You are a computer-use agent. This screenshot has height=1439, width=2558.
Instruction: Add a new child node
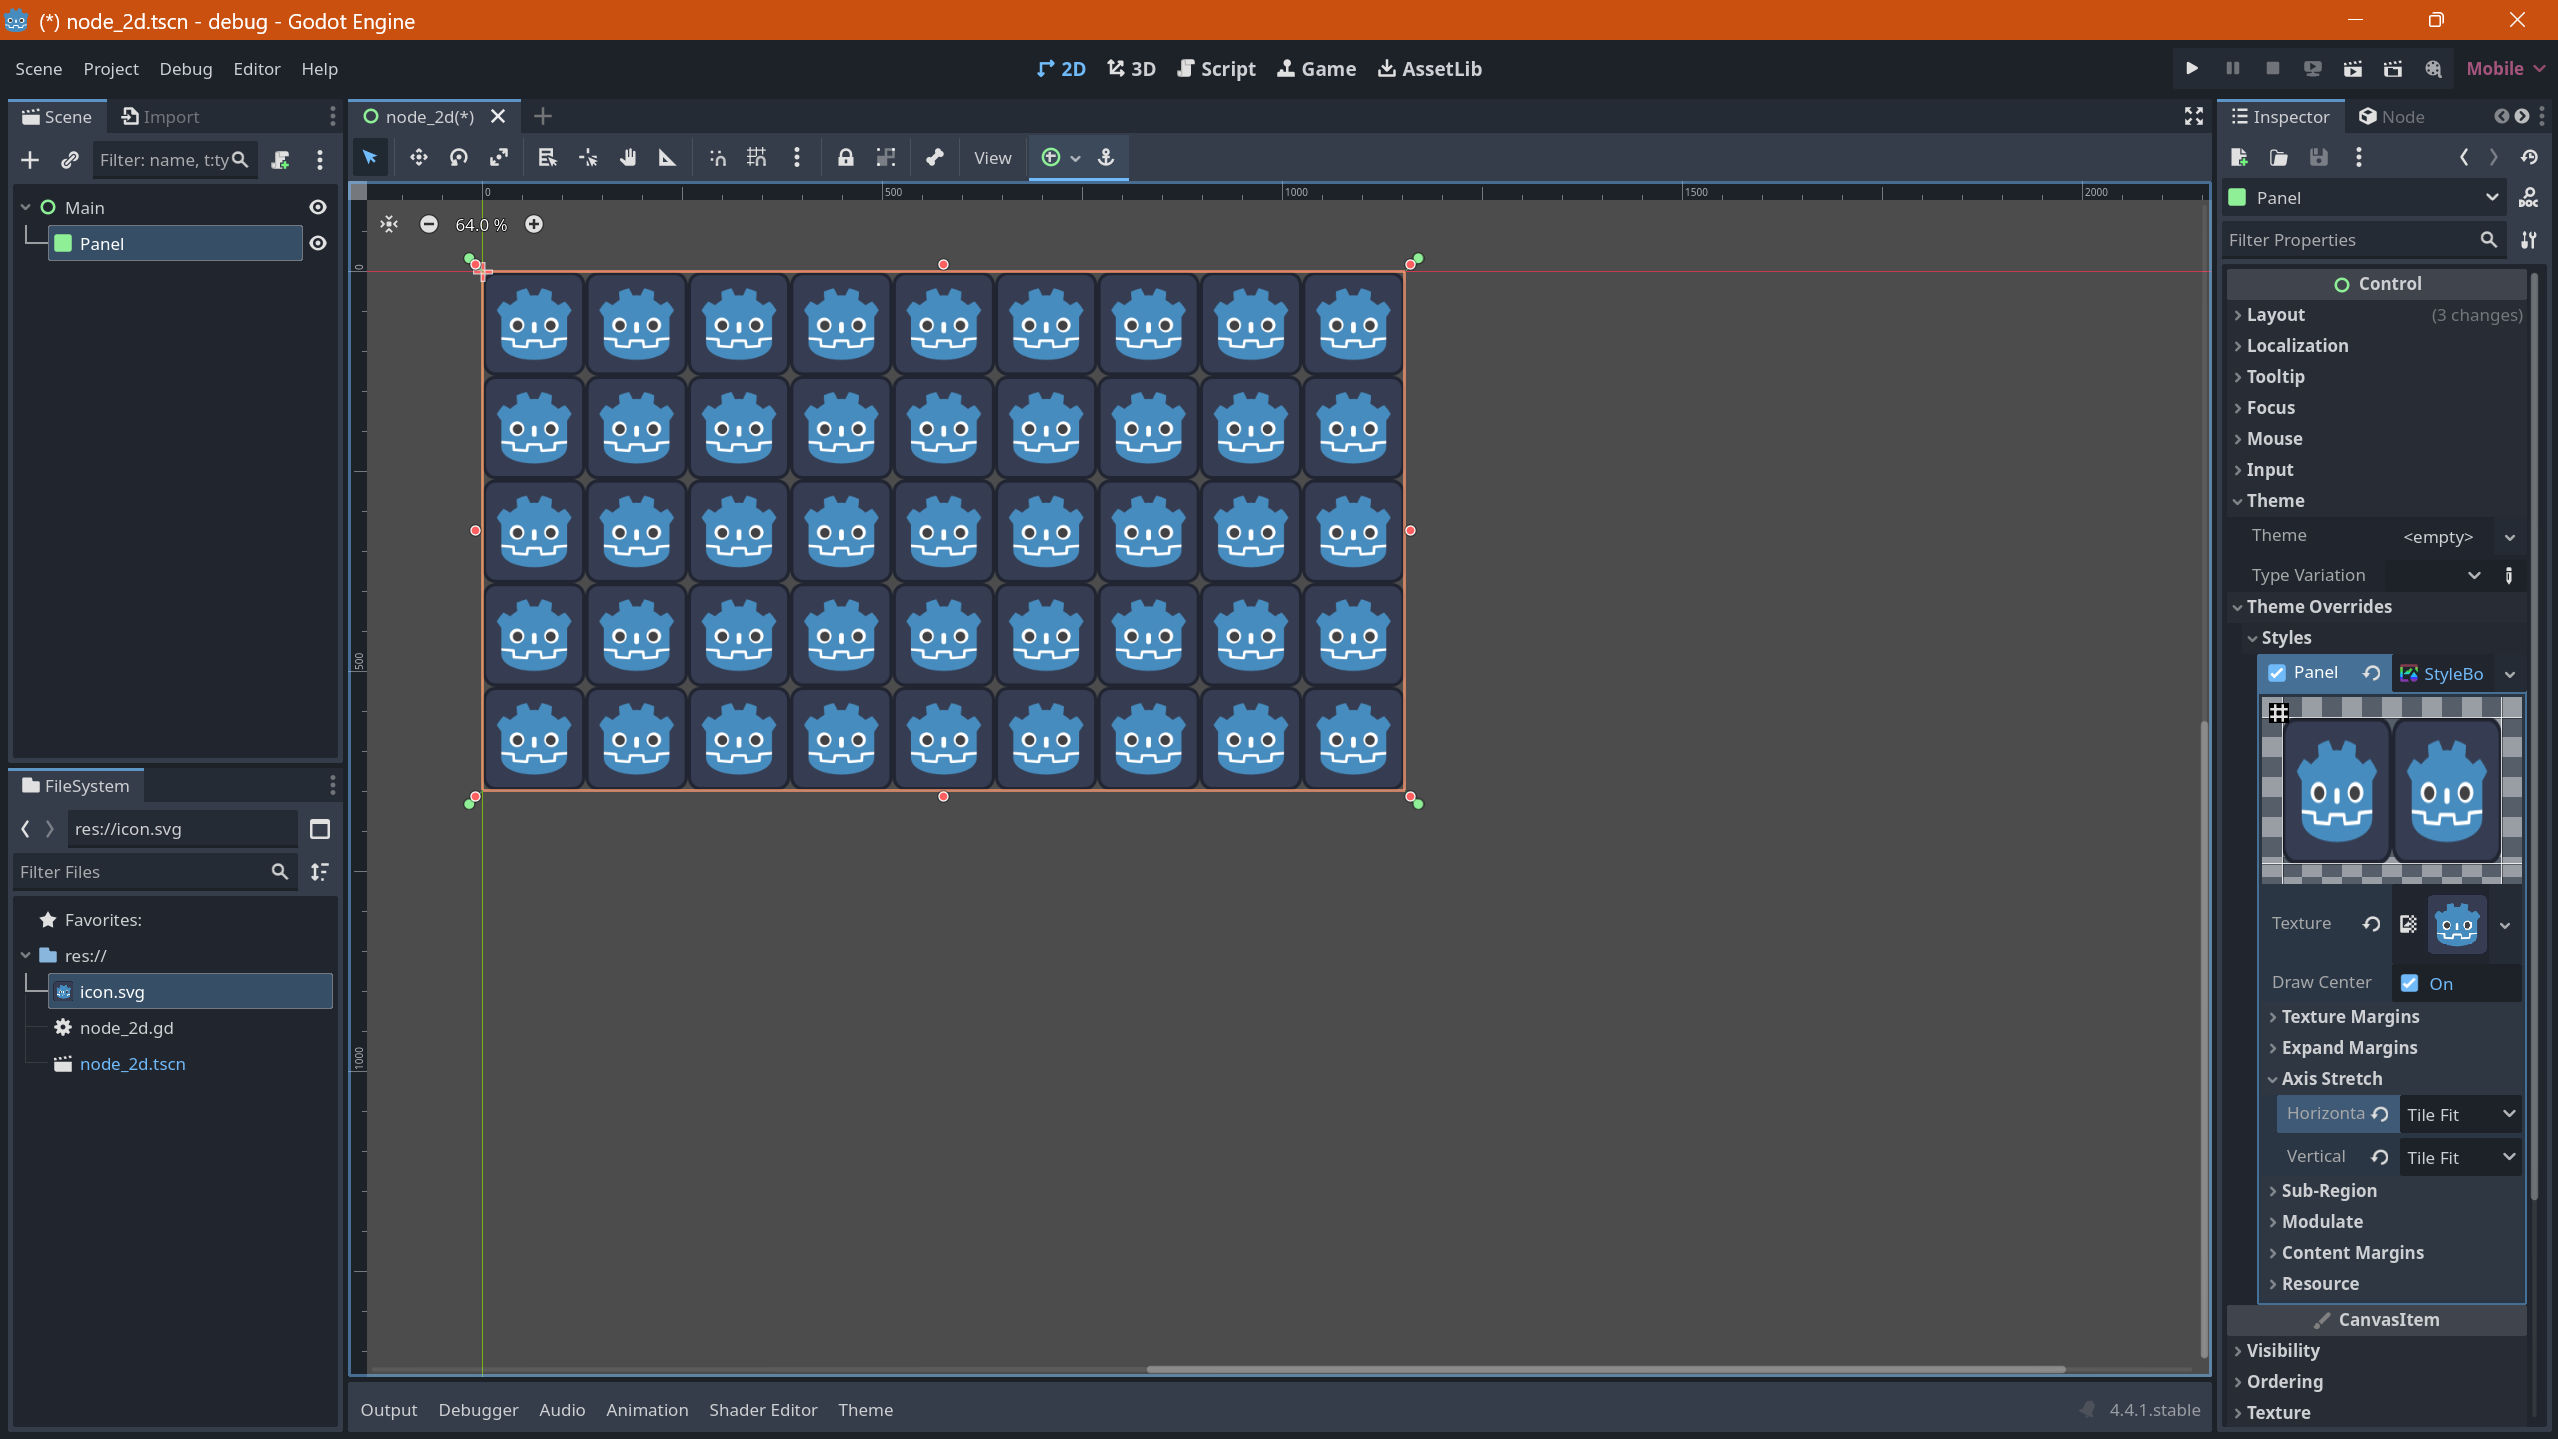click(30, 160)
